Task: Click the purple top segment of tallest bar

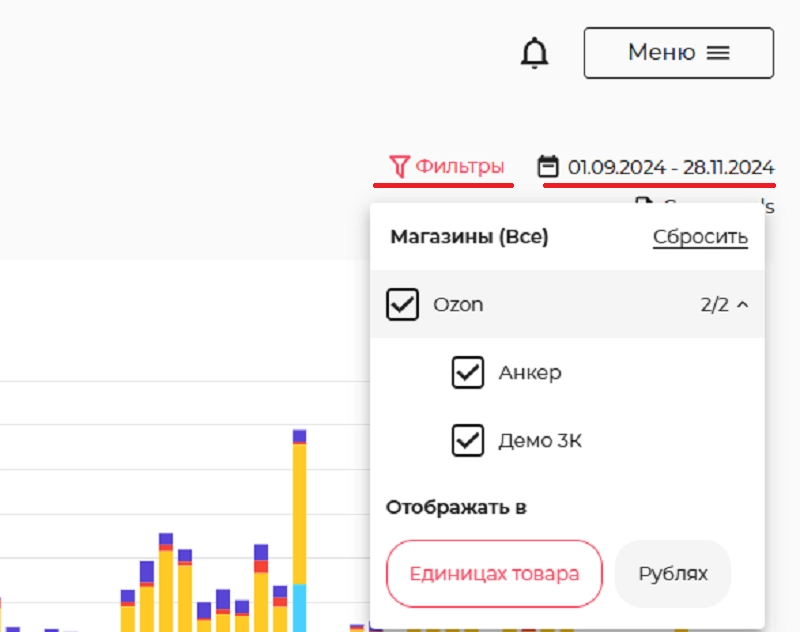Action: (x=299, y=435)
